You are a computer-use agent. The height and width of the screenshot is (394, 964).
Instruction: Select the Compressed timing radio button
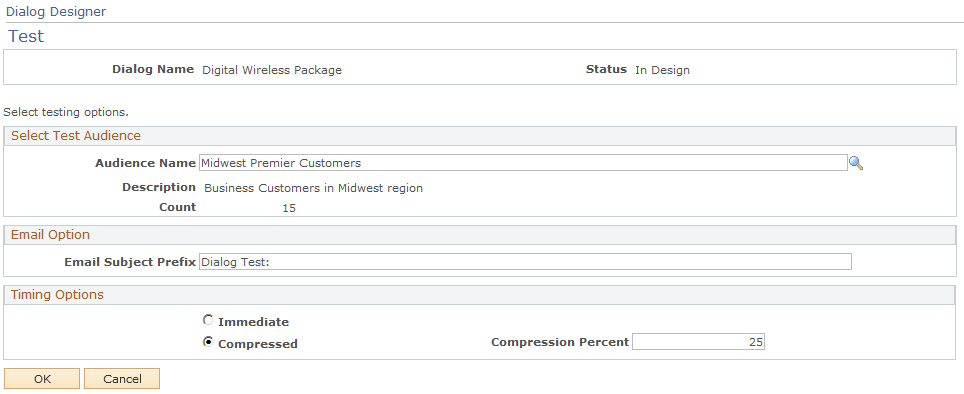[208, 342]
